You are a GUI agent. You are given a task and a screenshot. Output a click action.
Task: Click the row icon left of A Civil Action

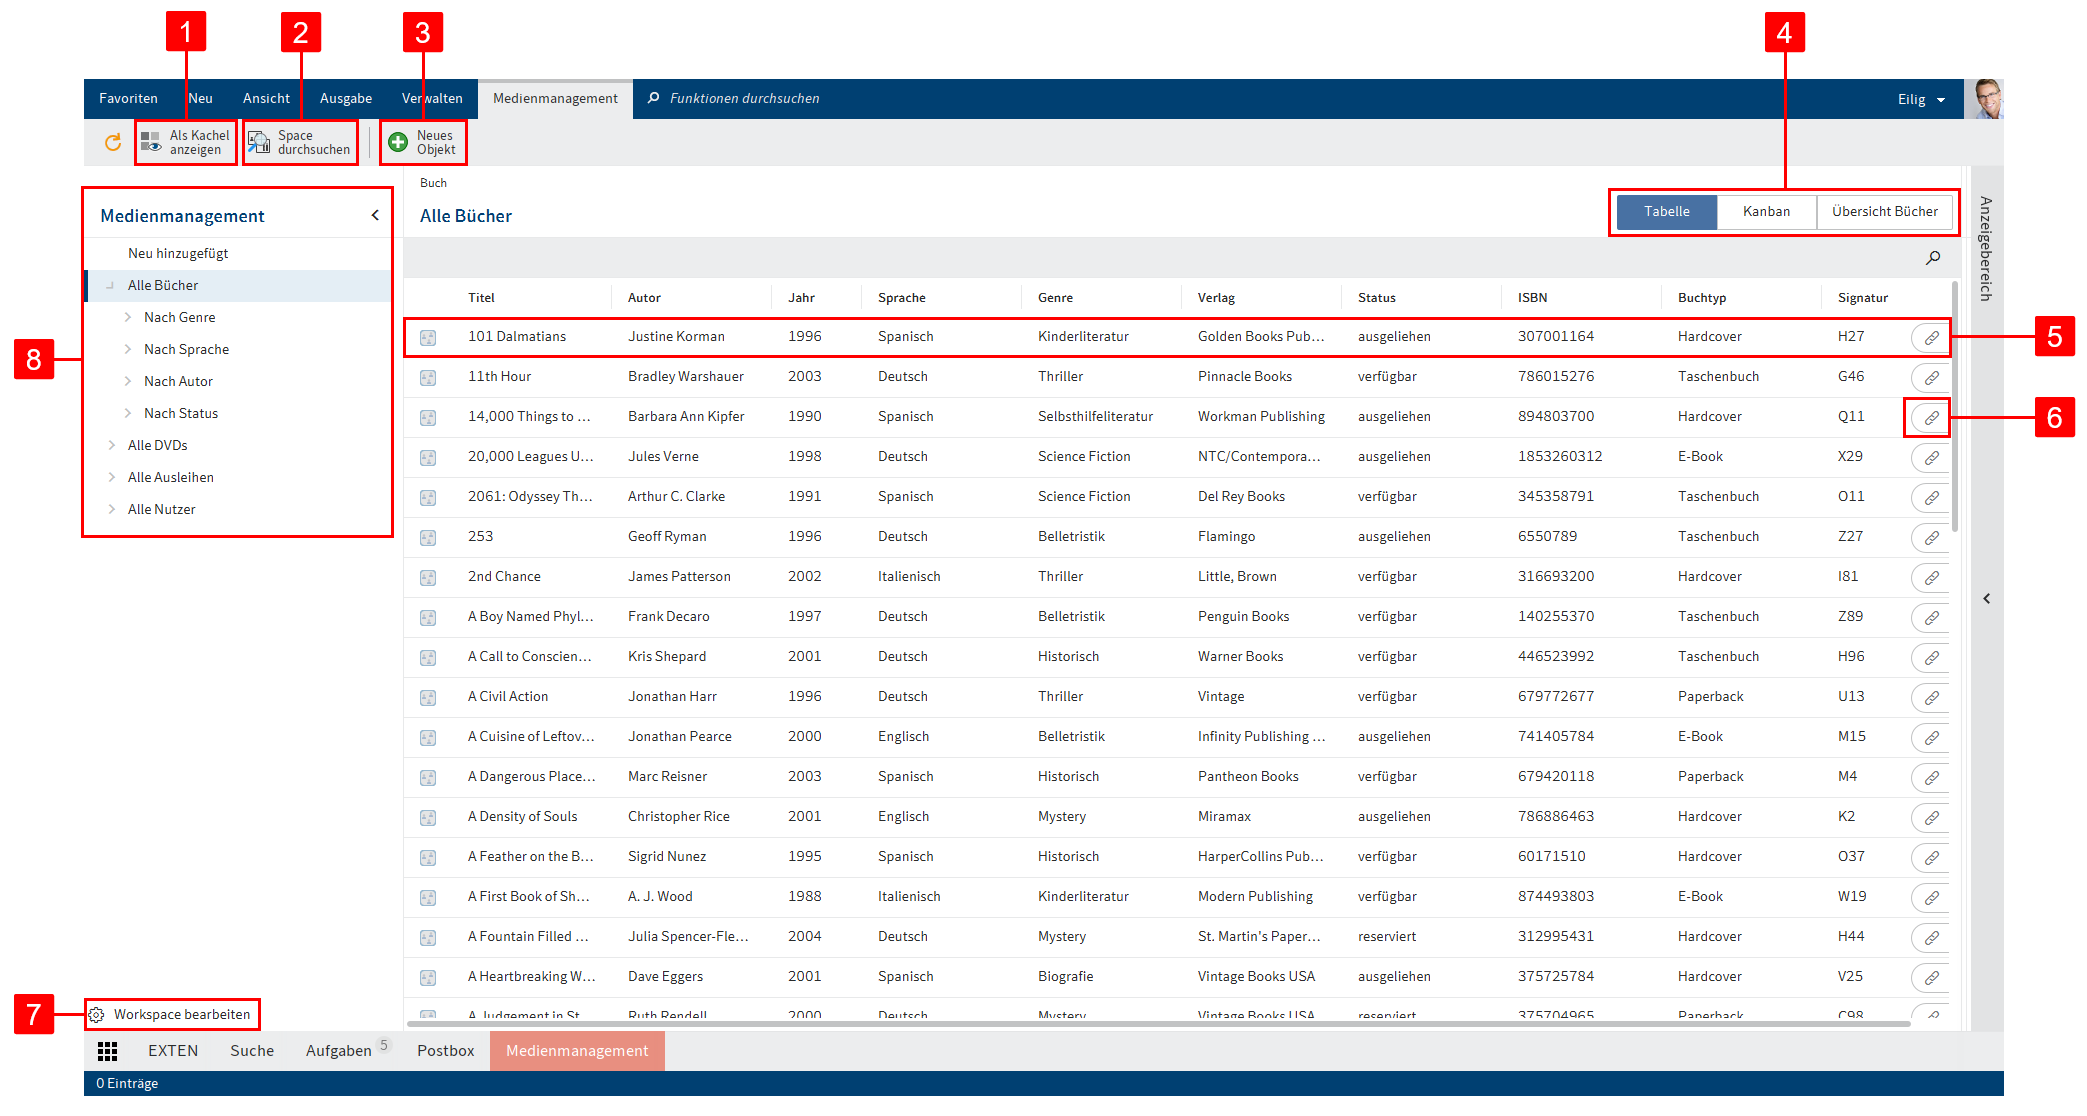pyautogui.click(x=428, y=698)
